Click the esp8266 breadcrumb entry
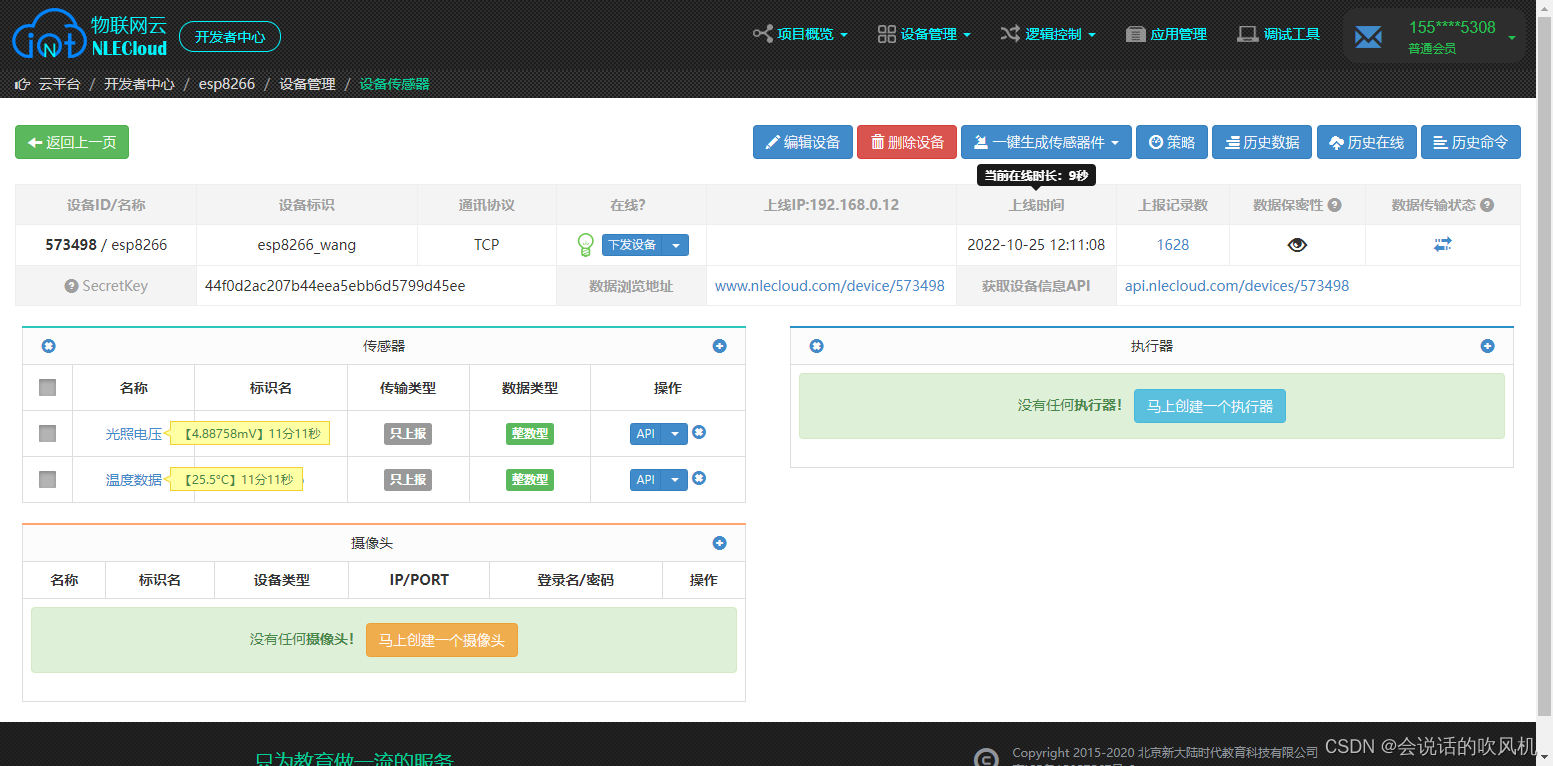The height and width of the screenshot is (766, 1553). coord(227,84)
